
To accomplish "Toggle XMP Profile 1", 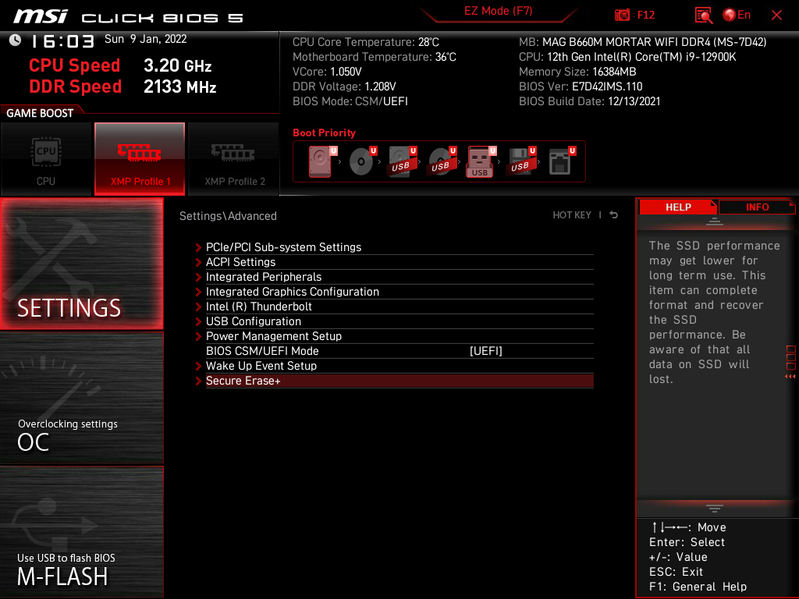I will tap(140, 159).
